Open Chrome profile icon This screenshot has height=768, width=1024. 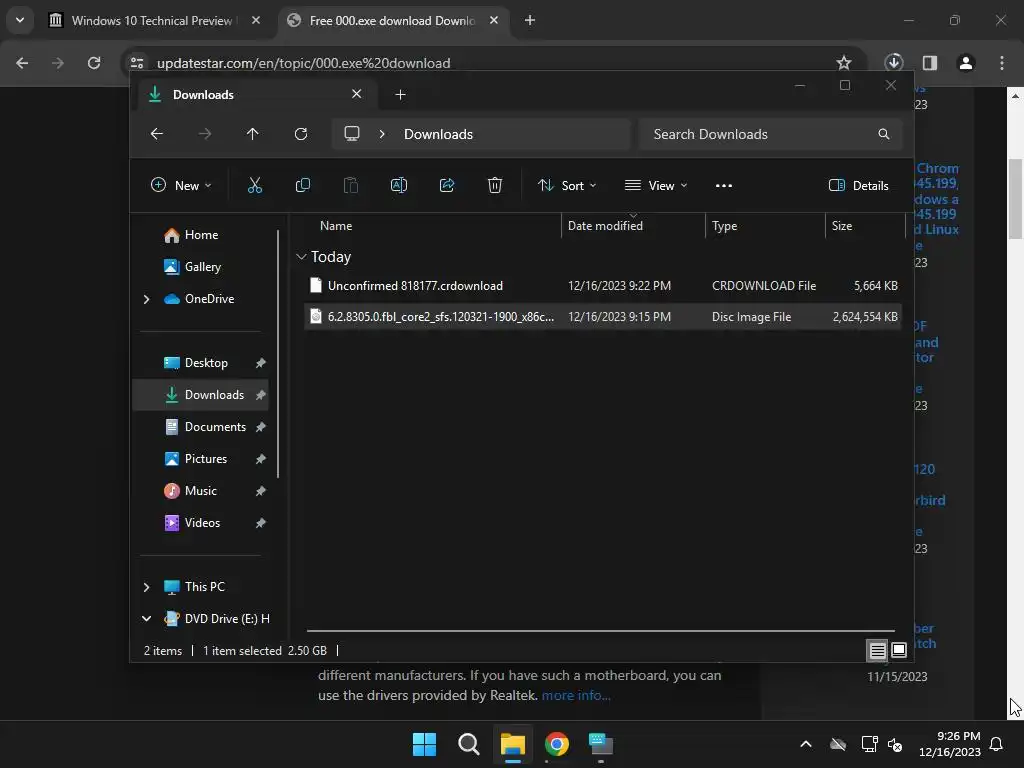tap(966, 63)
